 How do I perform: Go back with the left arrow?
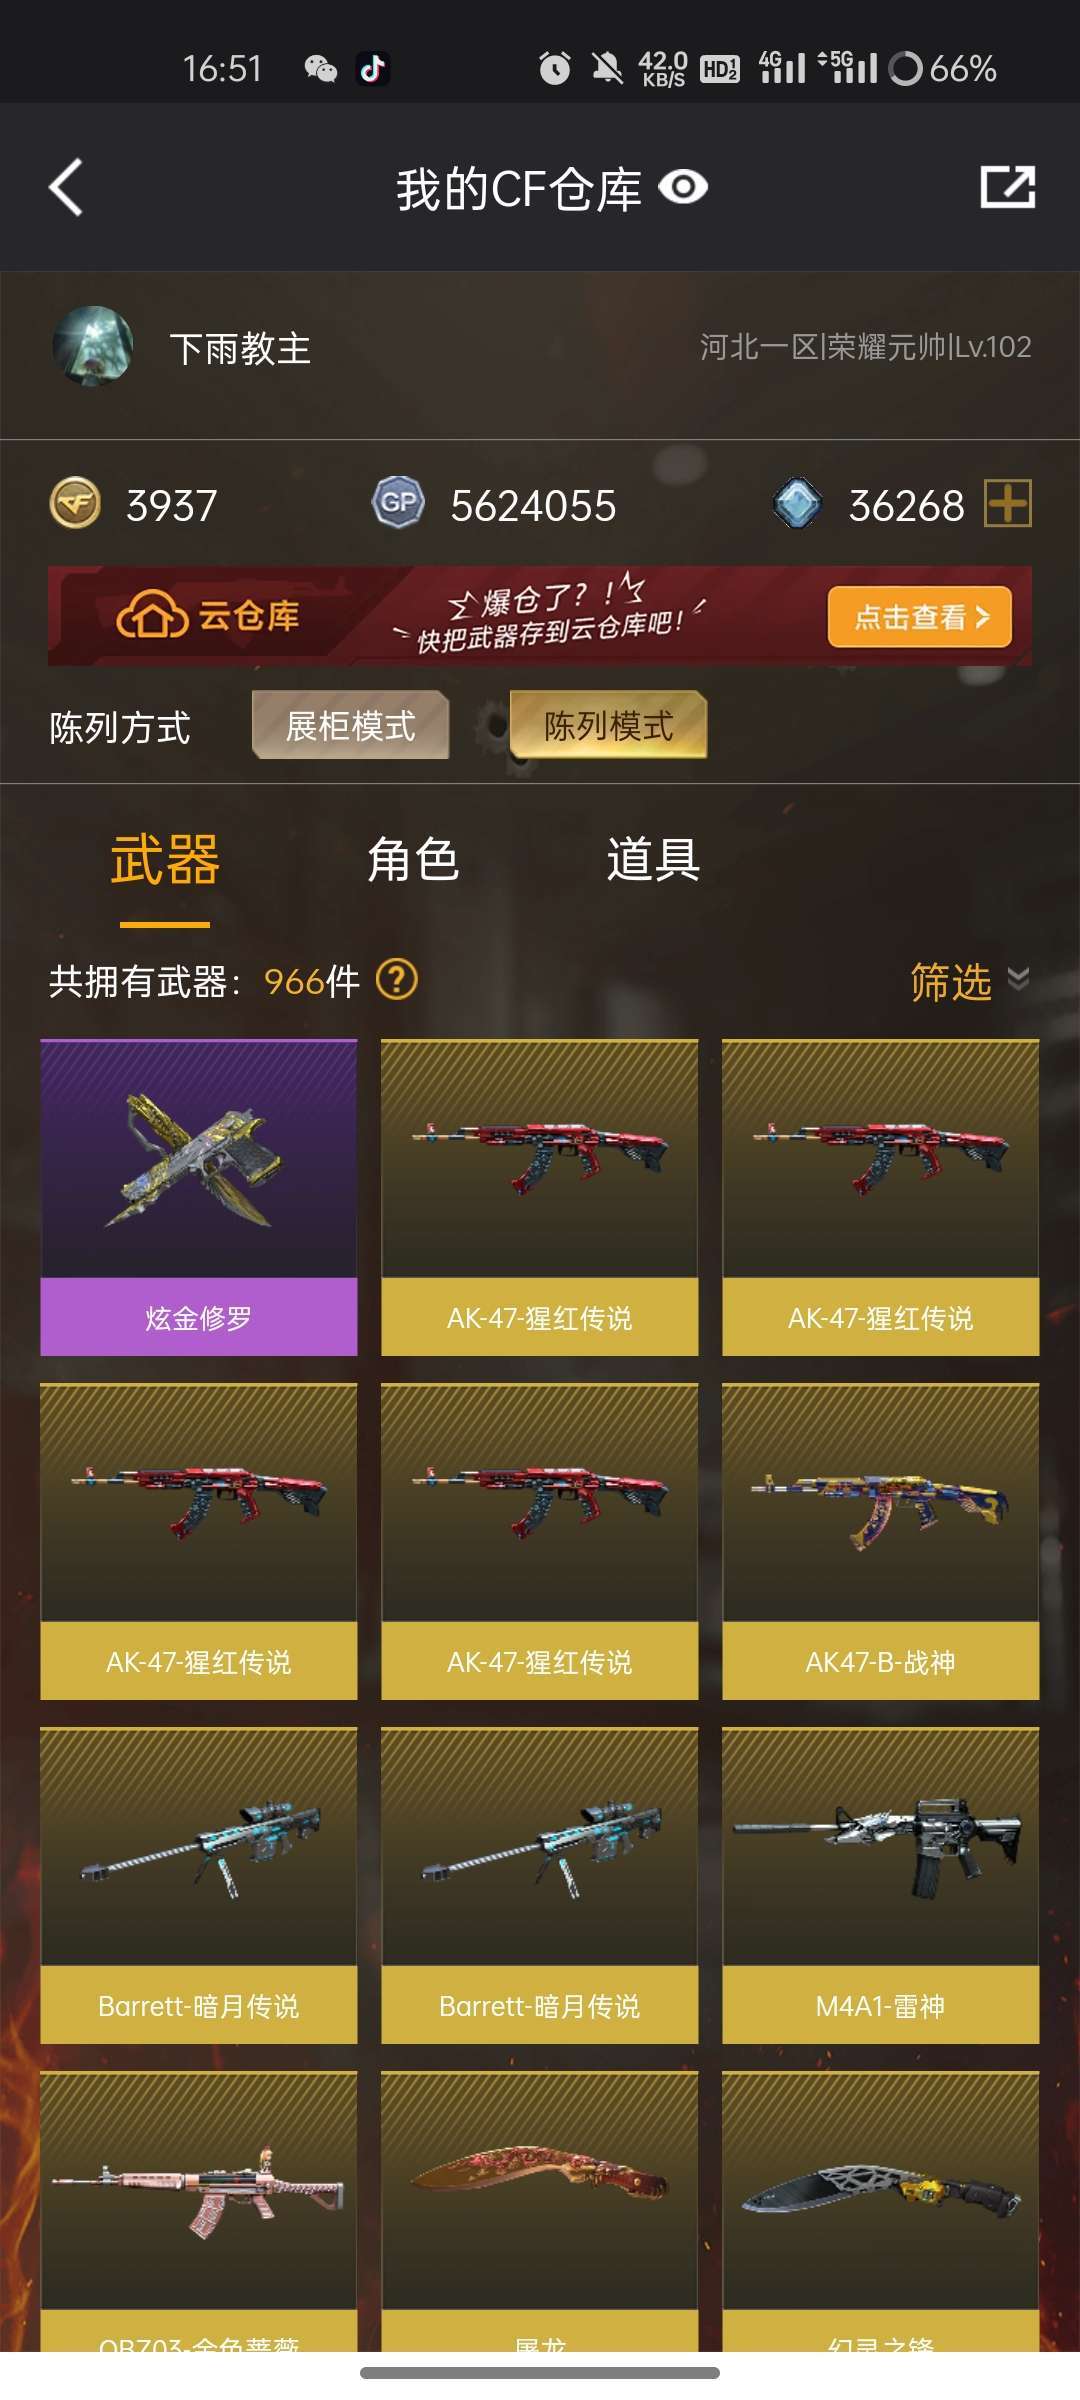pos(66,187)
